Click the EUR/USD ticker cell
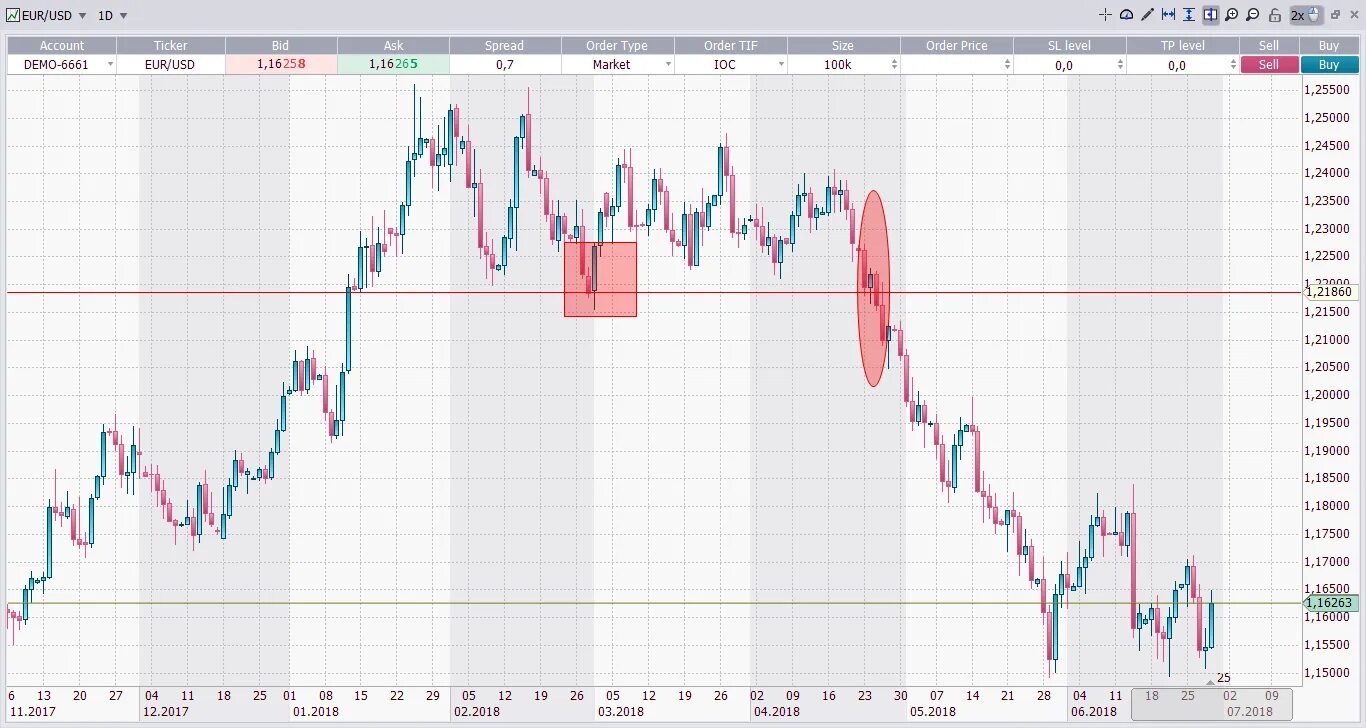Viewport: 1366px width, 728px height. coord(170,64)
